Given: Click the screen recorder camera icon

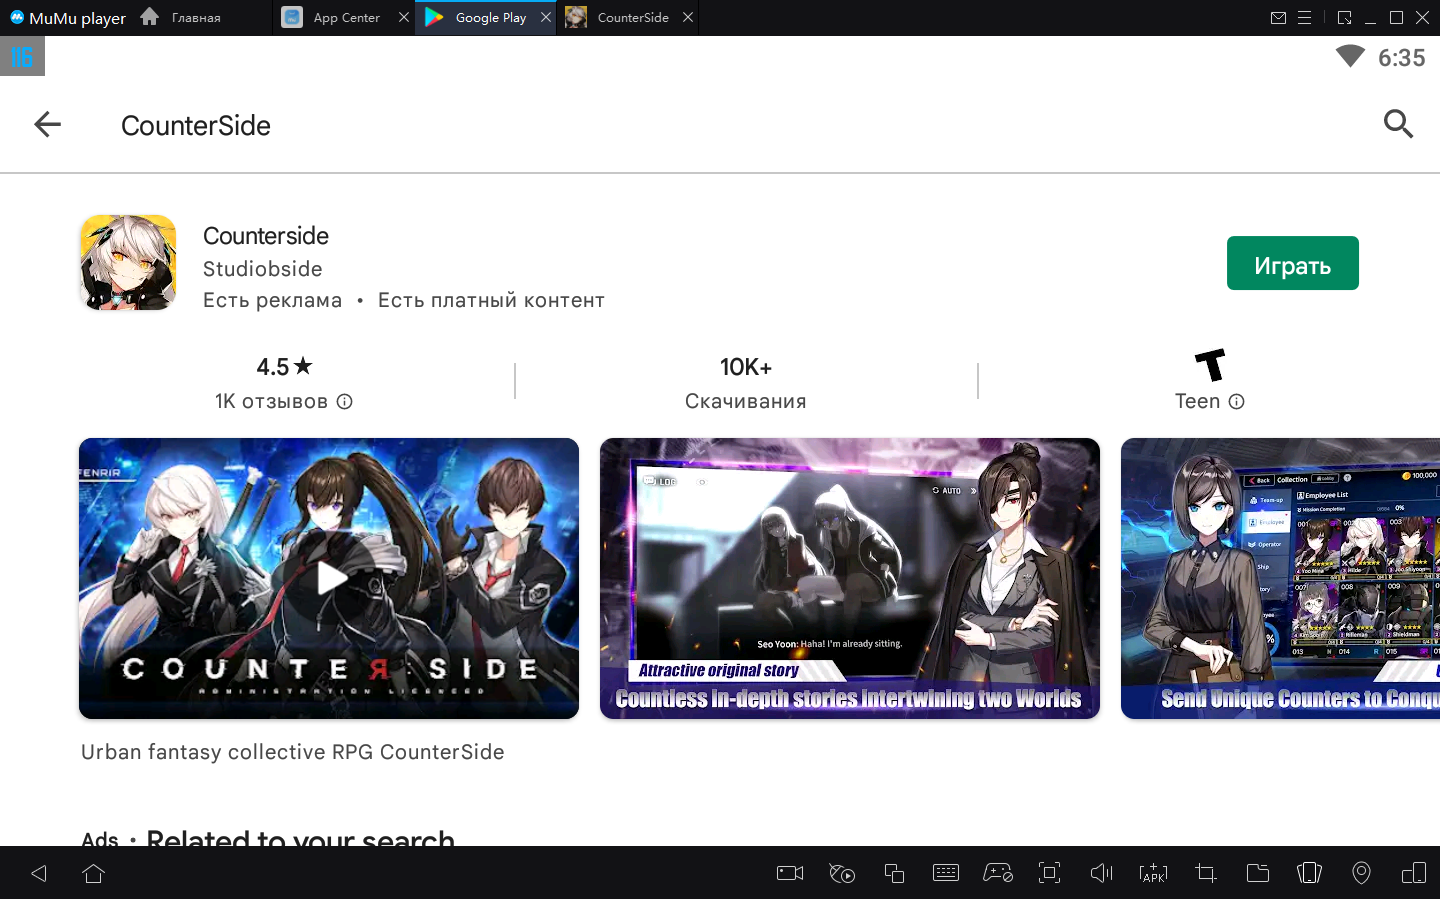Looking at the screenshot, I should click(790, 873).
